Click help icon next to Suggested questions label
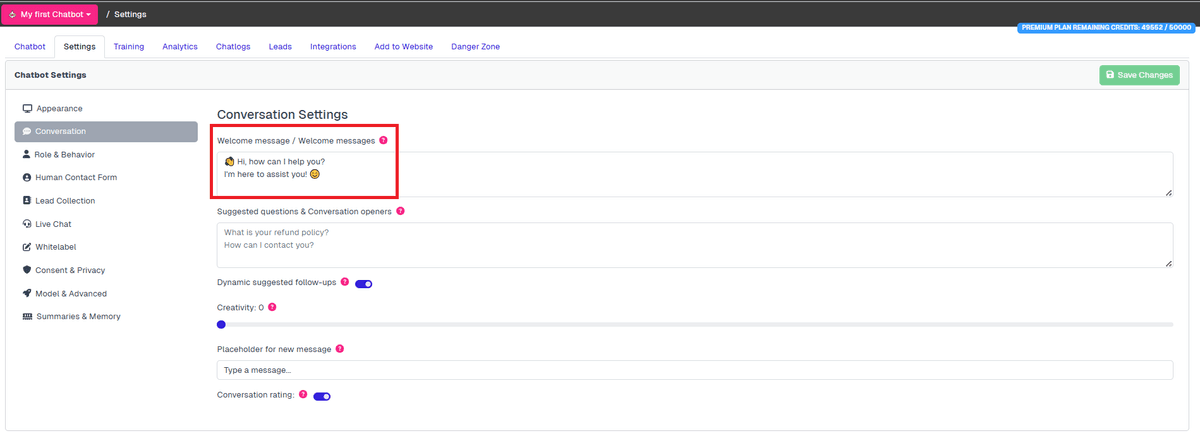 point(401,211)
